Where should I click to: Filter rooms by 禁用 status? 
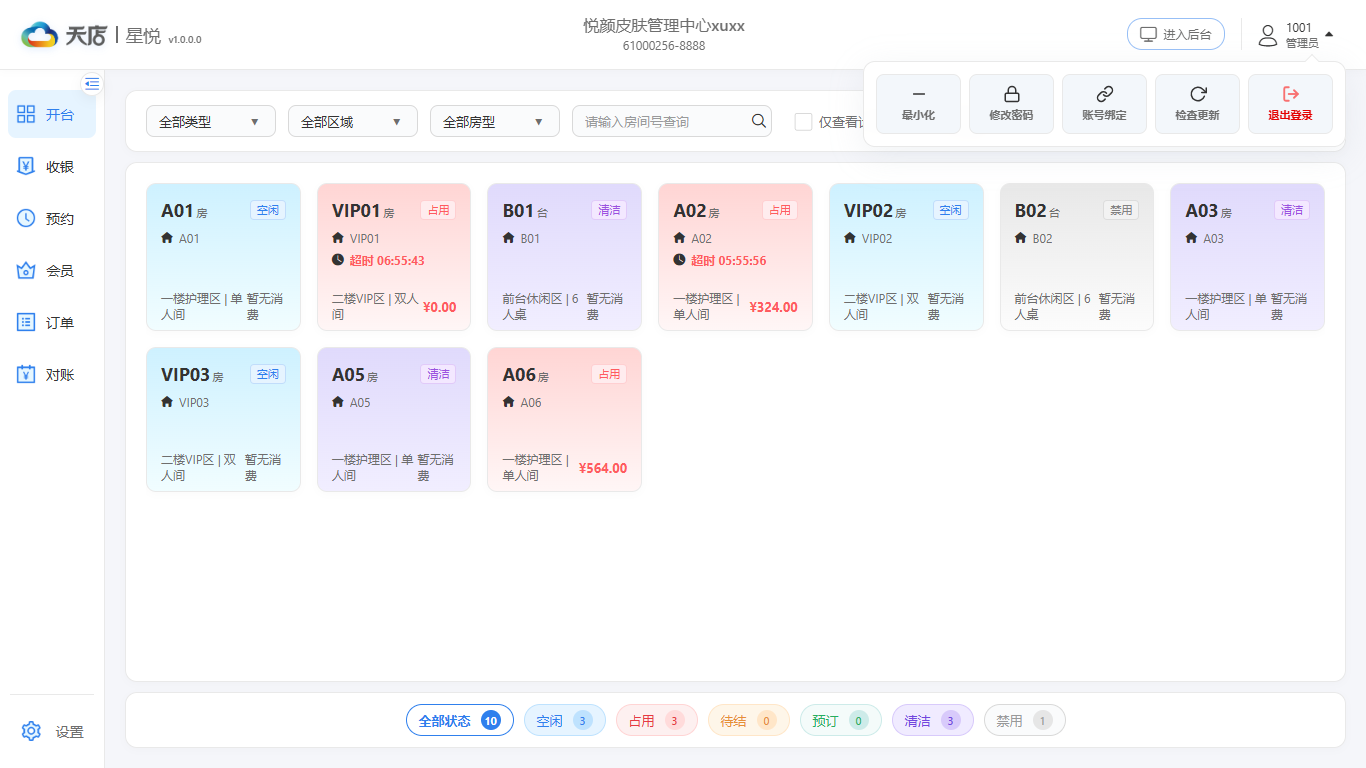(x=1025, y=720)
